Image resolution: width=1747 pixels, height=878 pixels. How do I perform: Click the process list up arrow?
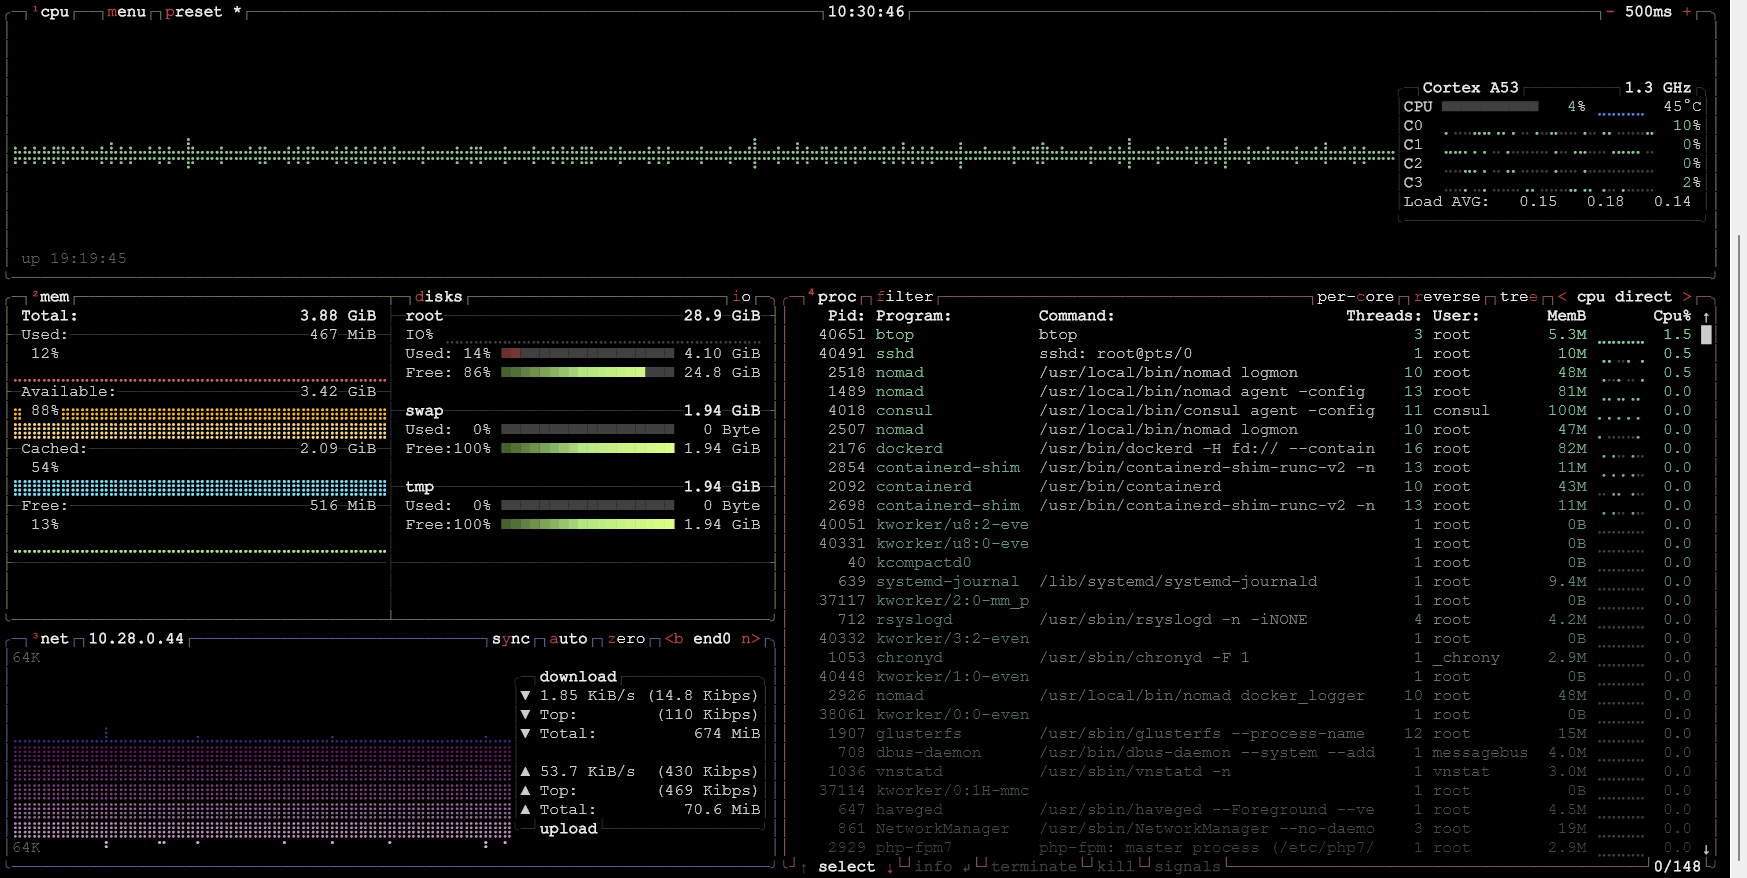click(x=1706, y=316)
